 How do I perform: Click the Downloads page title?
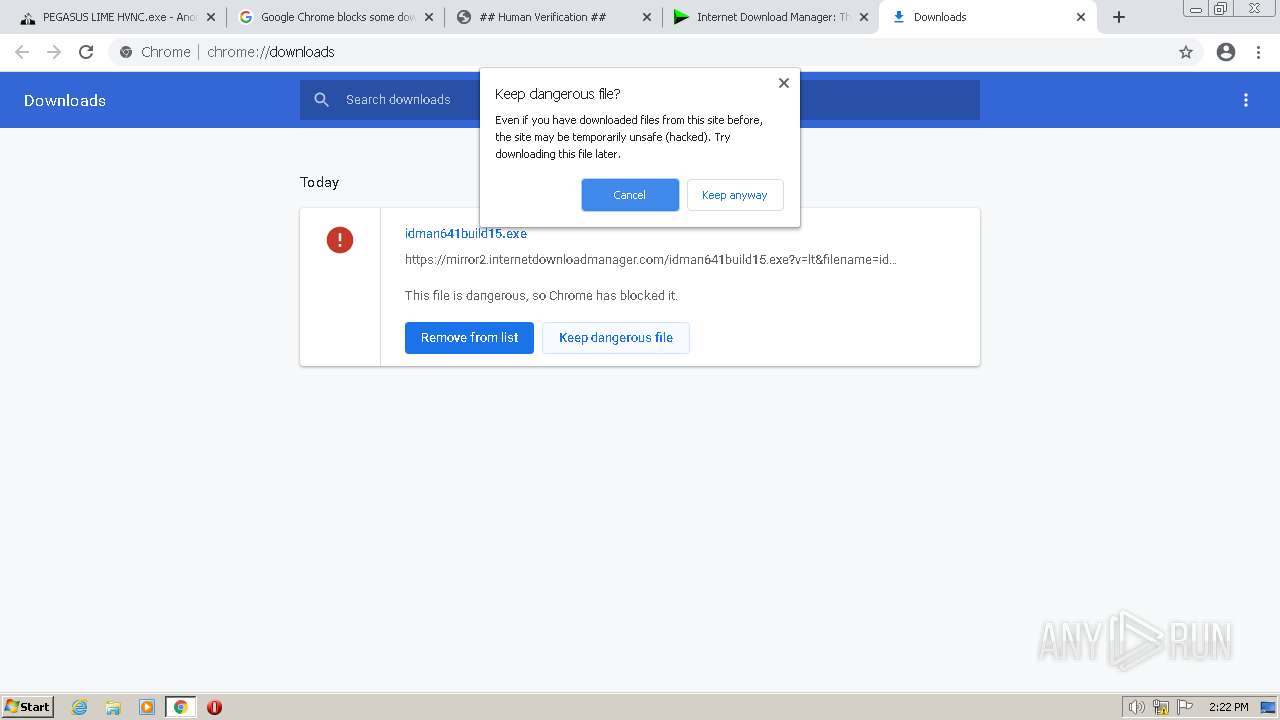pyautogui.click(x=65, y=100)
